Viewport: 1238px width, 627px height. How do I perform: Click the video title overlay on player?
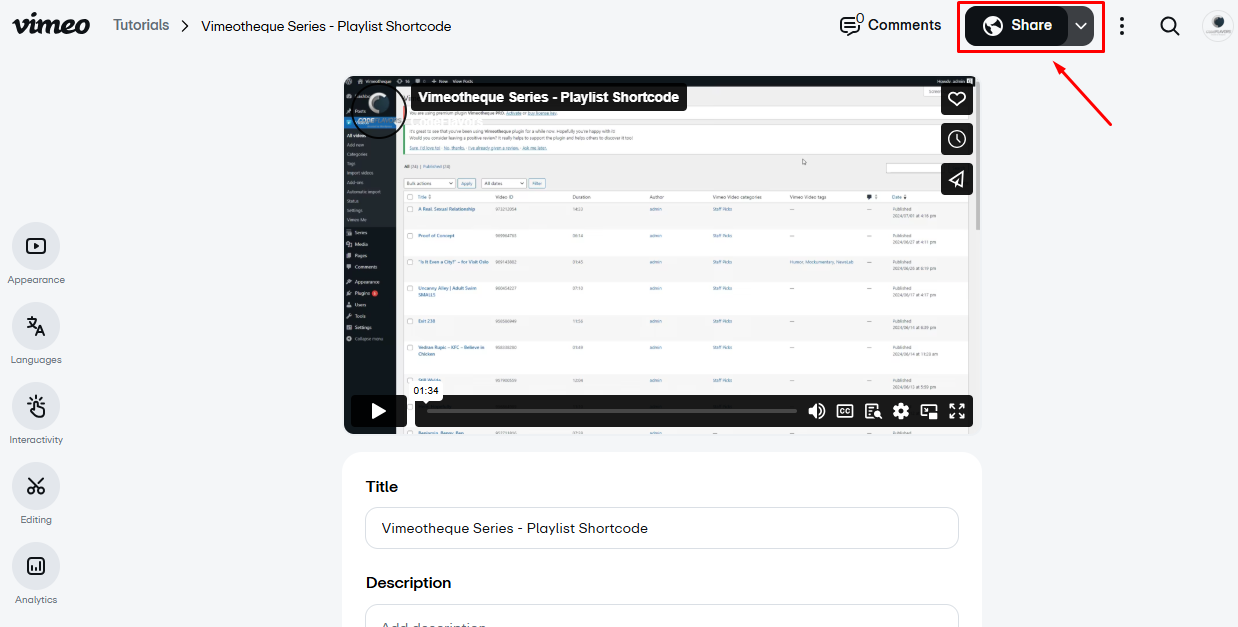click(548, 97)
